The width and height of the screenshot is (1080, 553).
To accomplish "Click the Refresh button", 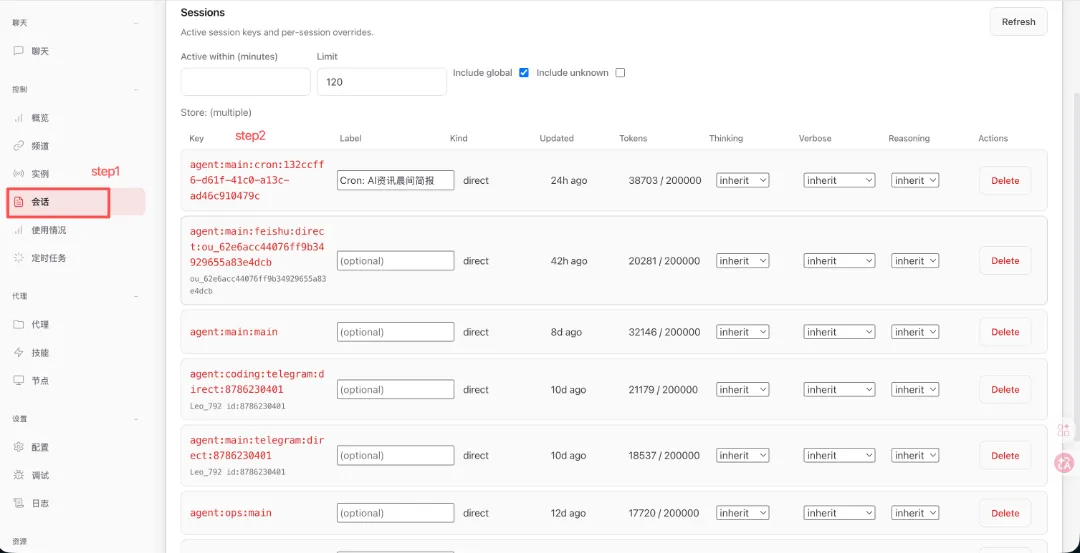I will (x=1018, y=22).
